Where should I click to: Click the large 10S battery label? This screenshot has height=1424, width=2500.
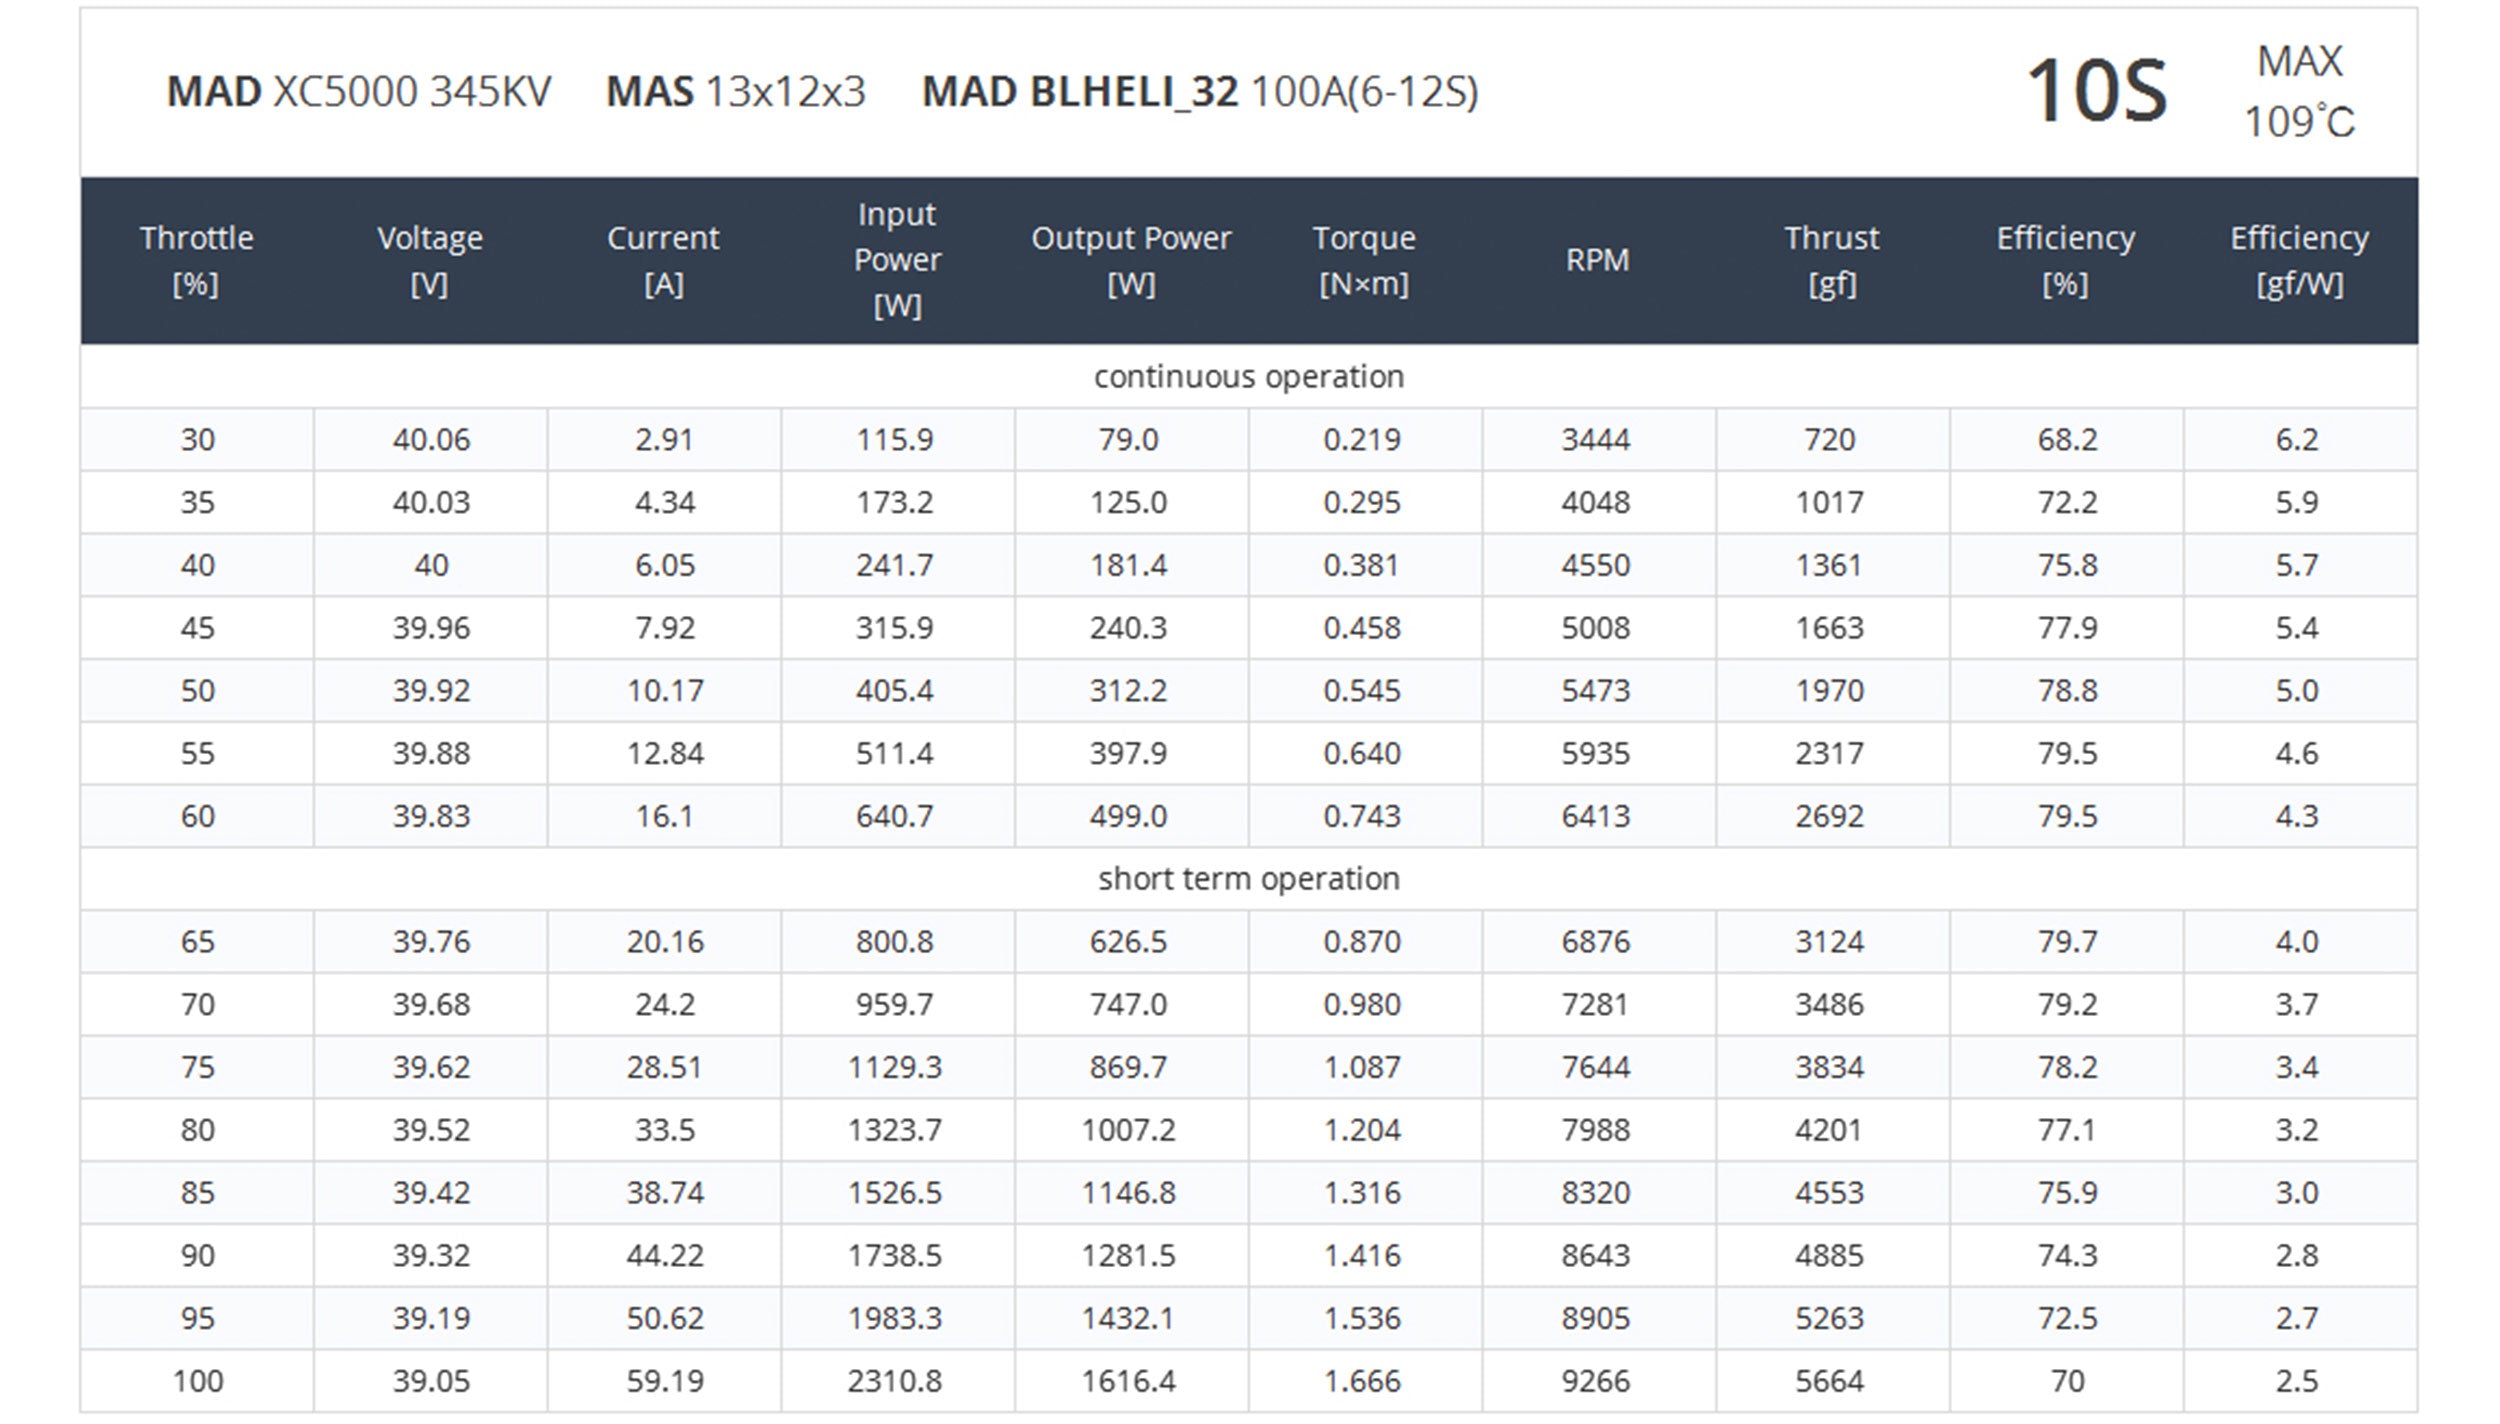[2096, 92]
